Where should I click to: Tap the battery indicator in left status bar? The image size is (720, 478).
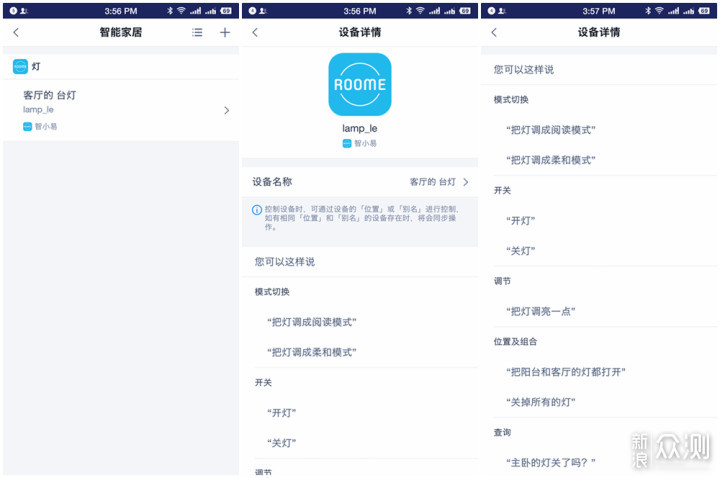point(227,10)
